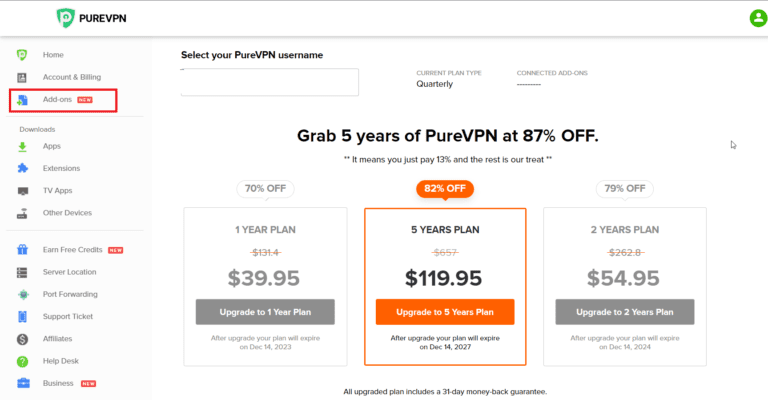This screenshot has height=400, width=768.
Task: Click the Port Forwarding icon
Action: pyautogui.click(x=22, y=294)
